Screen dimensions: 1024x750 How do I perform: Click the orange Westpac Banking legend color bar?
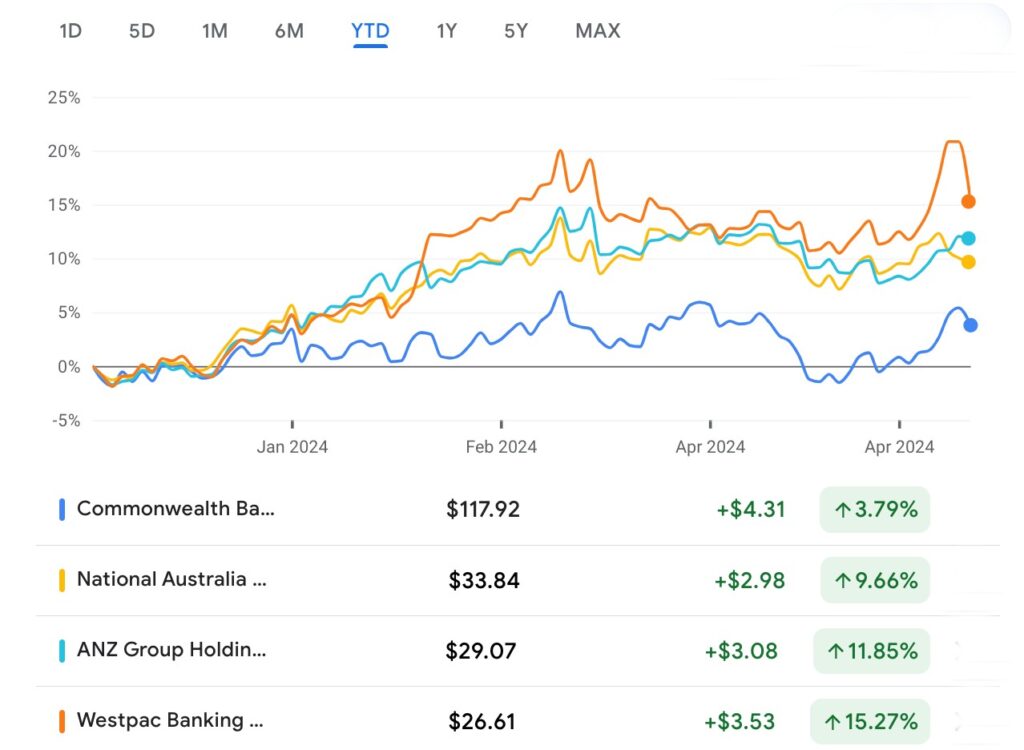[x=62, y=721]
